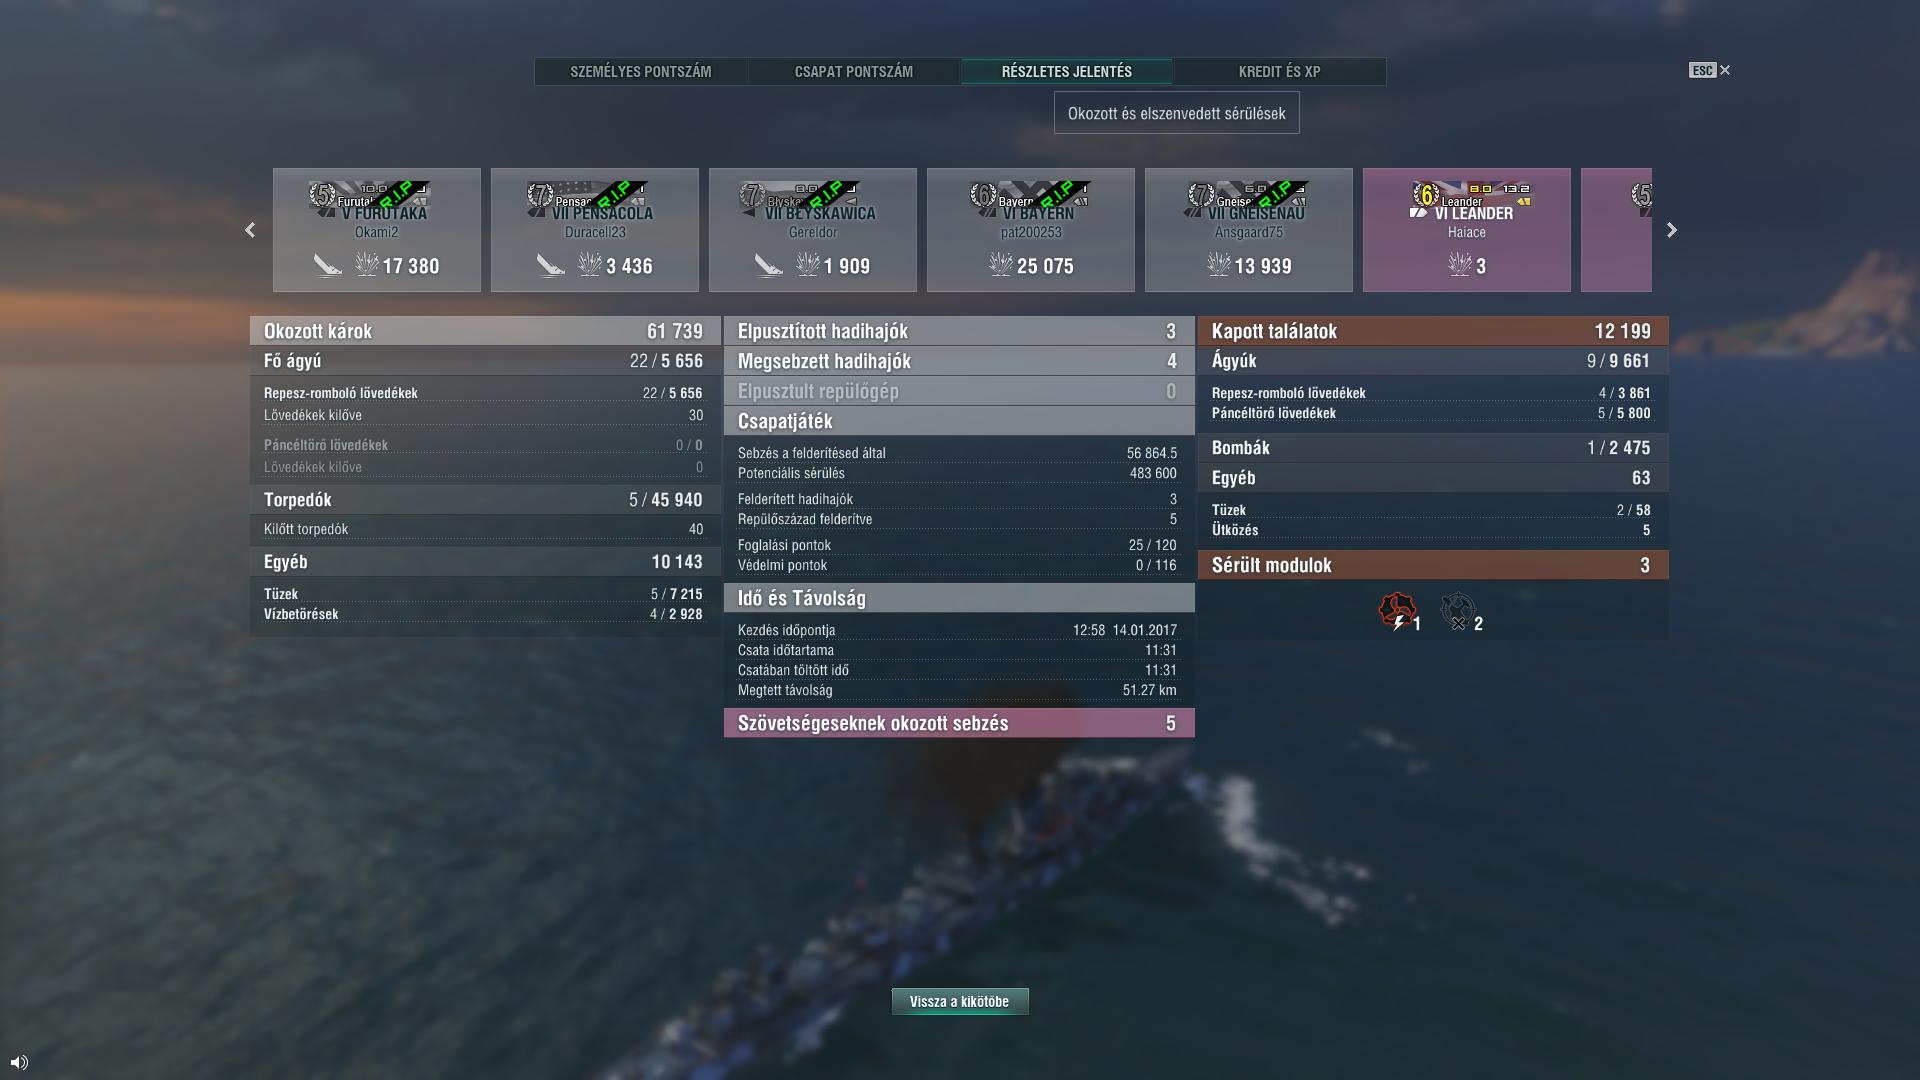Click the damaged engine module icon
This screenshot has width=1920, height=1080.
pos(1397,611)
